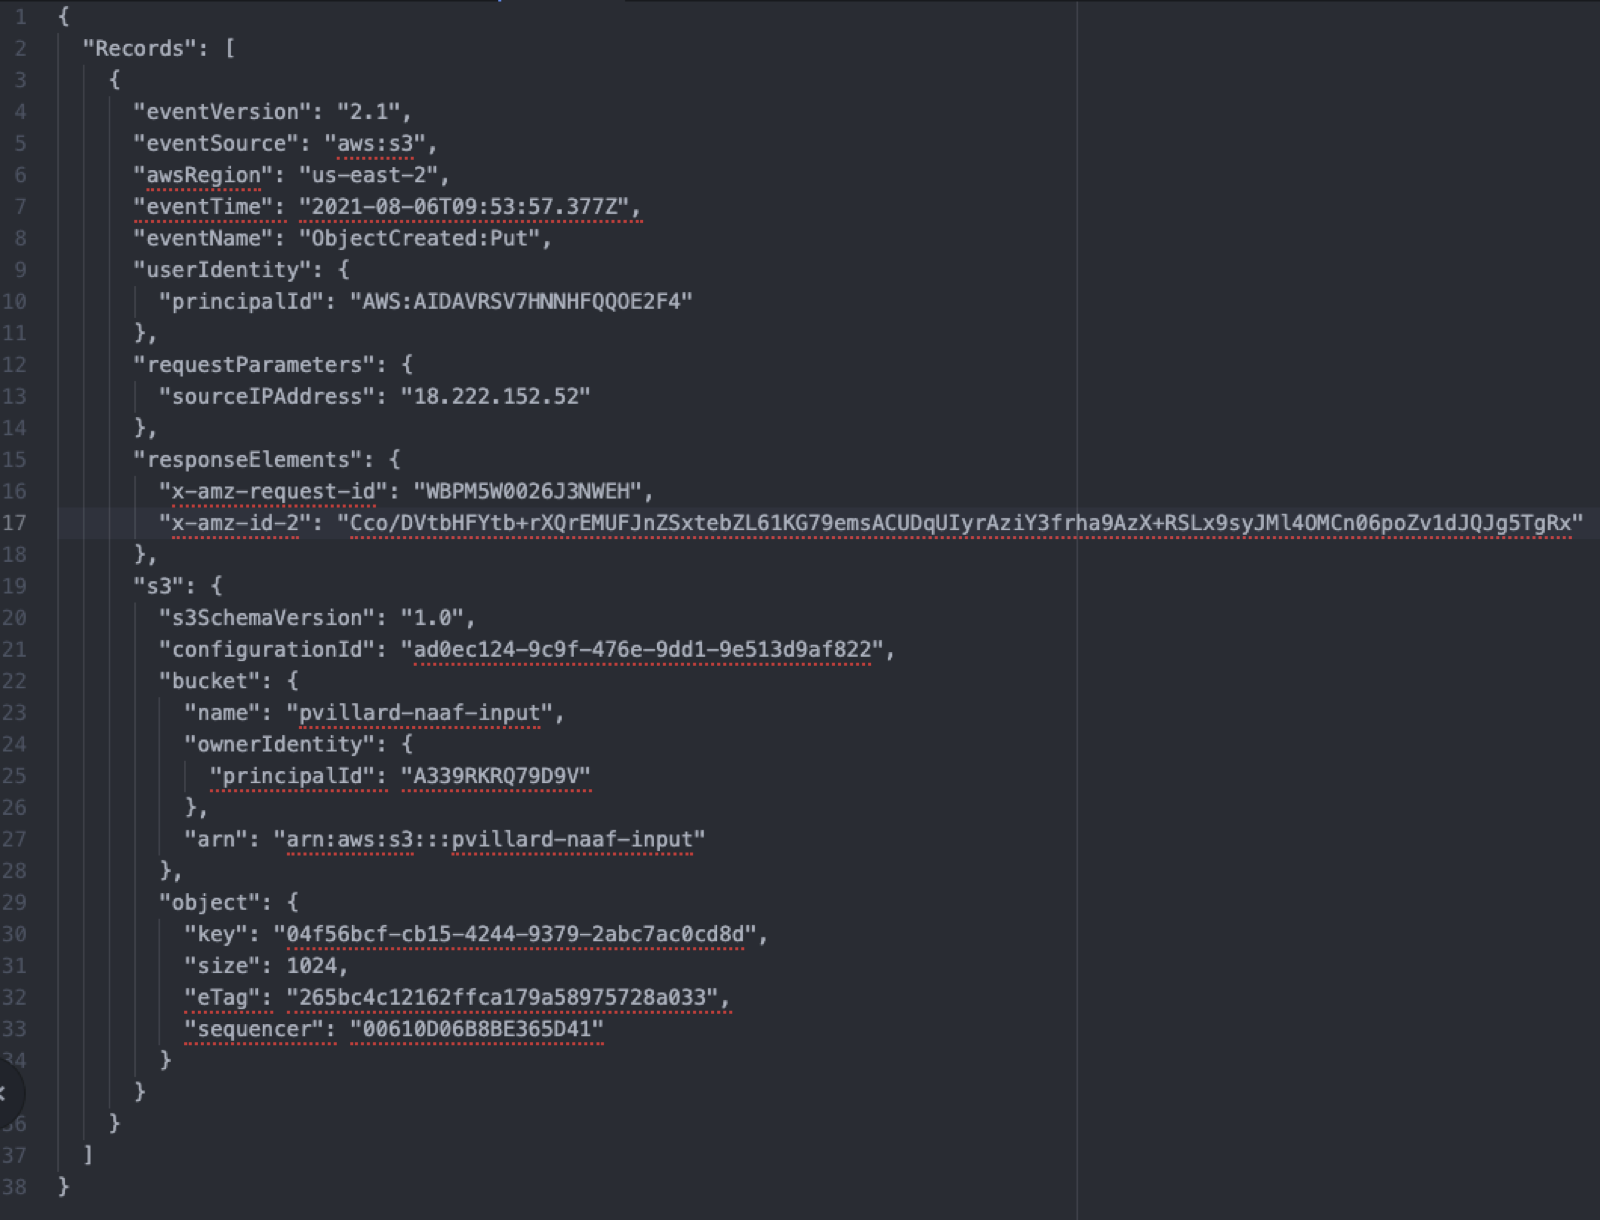This screenshot has width=1600, height=1220.
Task: Click the sourceIPAddress value 18.222.152.52
Action: click(495, 396)
